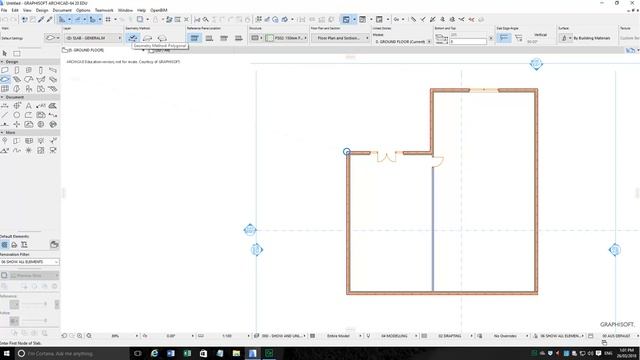Open the 04 MODELLING pen set button

tap(394, 336)
